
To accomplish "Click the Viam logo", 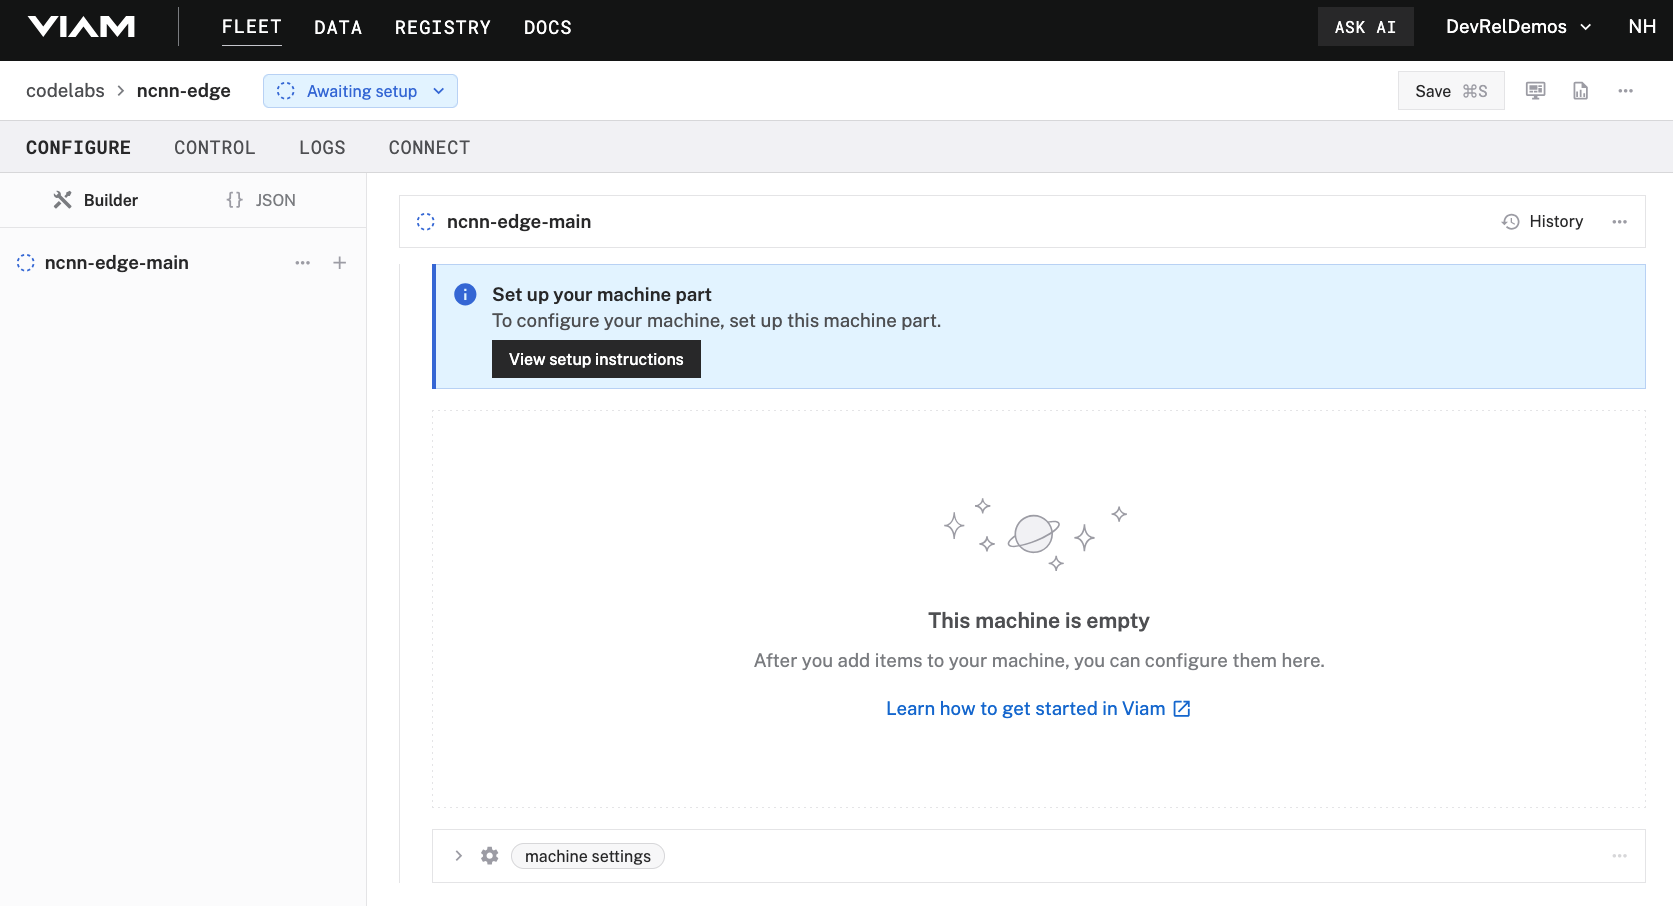I will pyautogui.click(x=81, y=27).
